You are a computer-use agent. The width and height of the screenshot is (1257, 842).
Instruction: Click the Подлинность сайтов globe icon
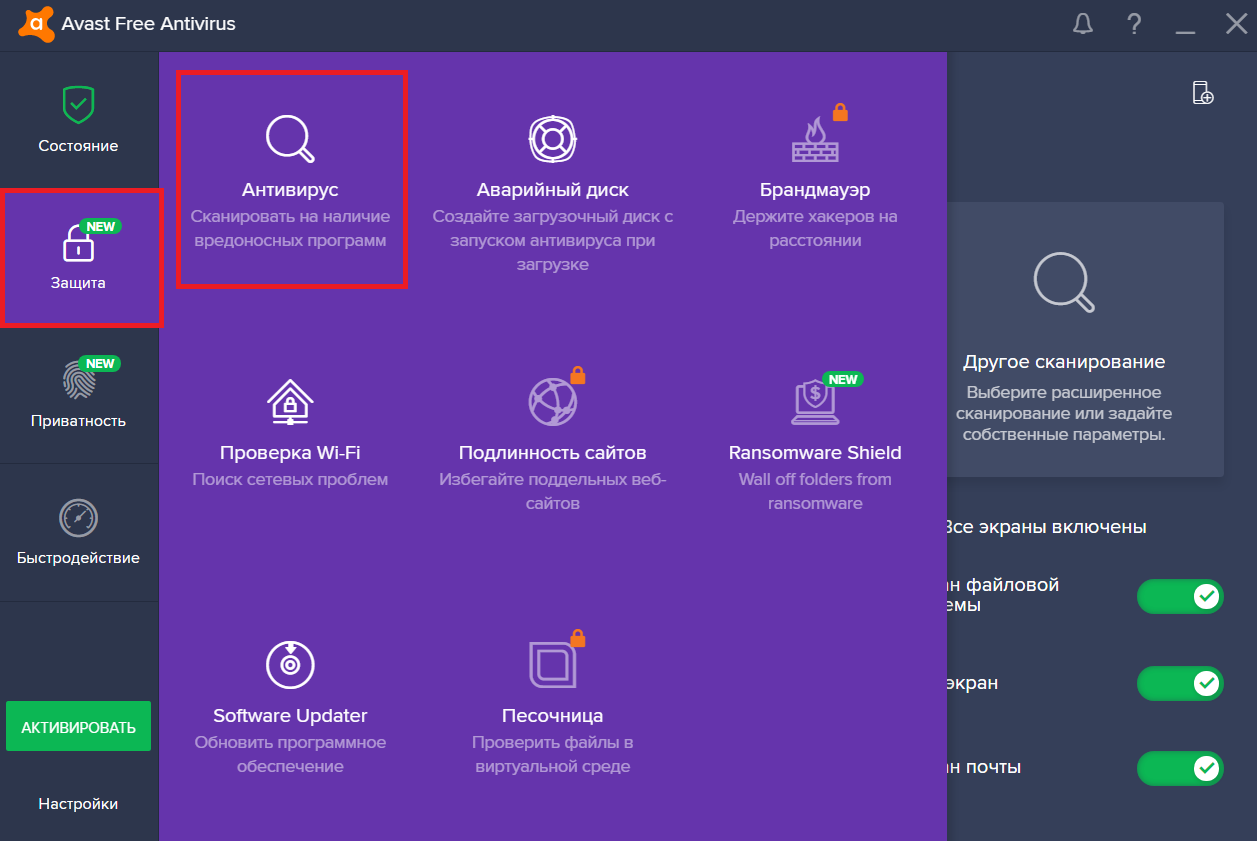click(x=553, y=402)
